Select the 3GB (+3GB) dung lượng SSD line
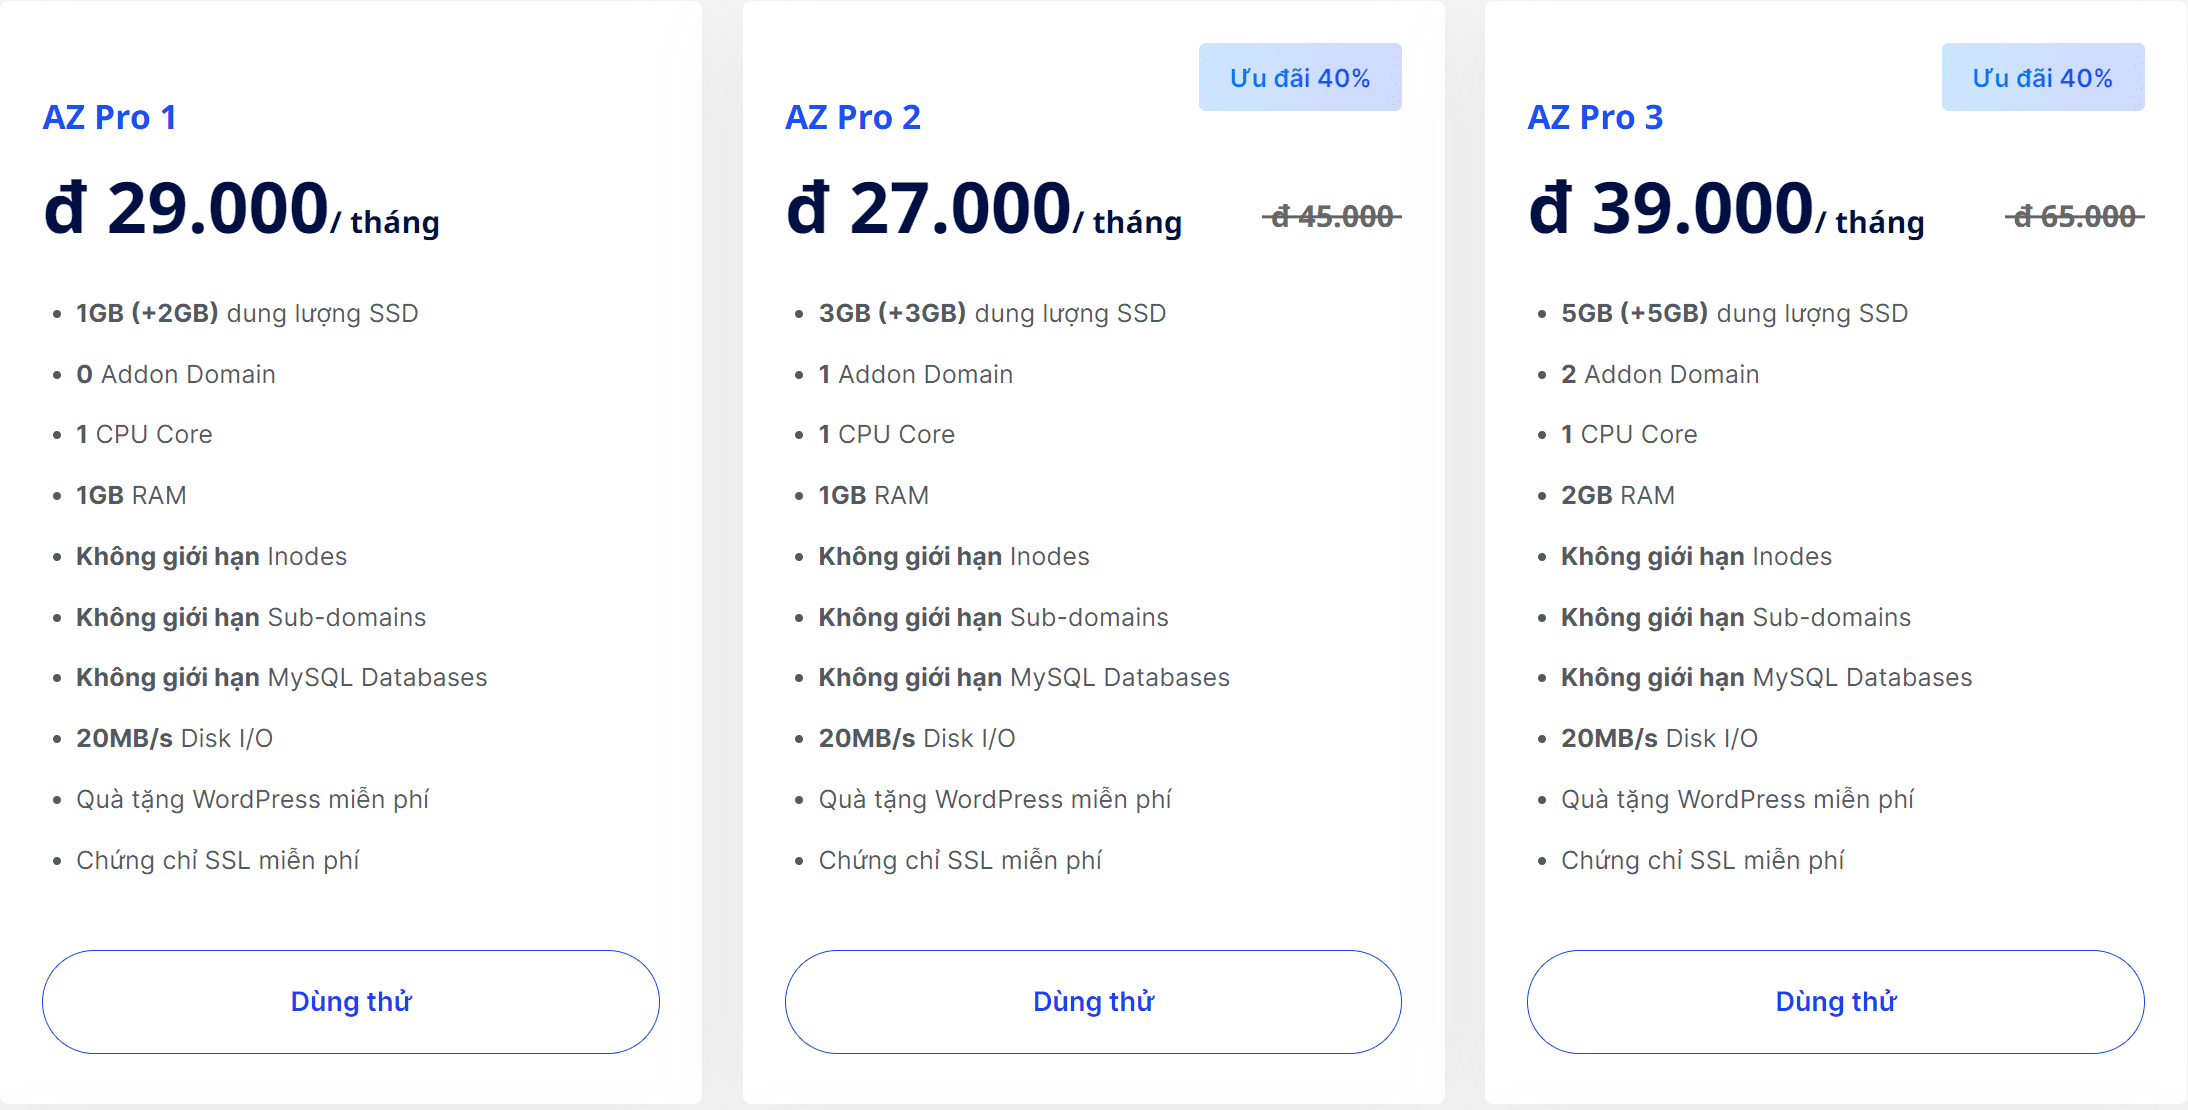Viewport: 2188px width, 1110px height. tap(992, 313)
